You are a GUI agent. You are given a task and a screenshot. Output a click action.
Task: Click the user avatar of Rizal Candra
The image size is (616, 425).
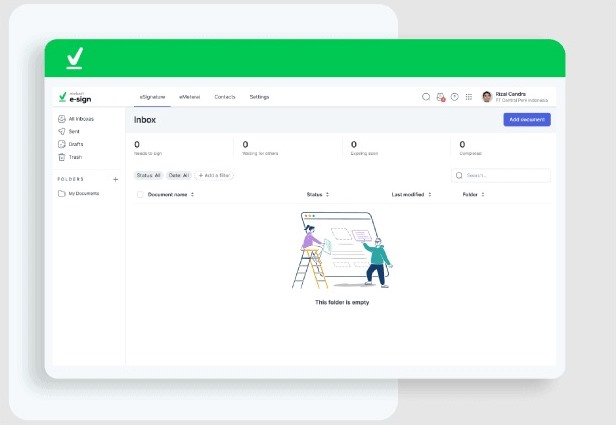[x=487, y=97]
